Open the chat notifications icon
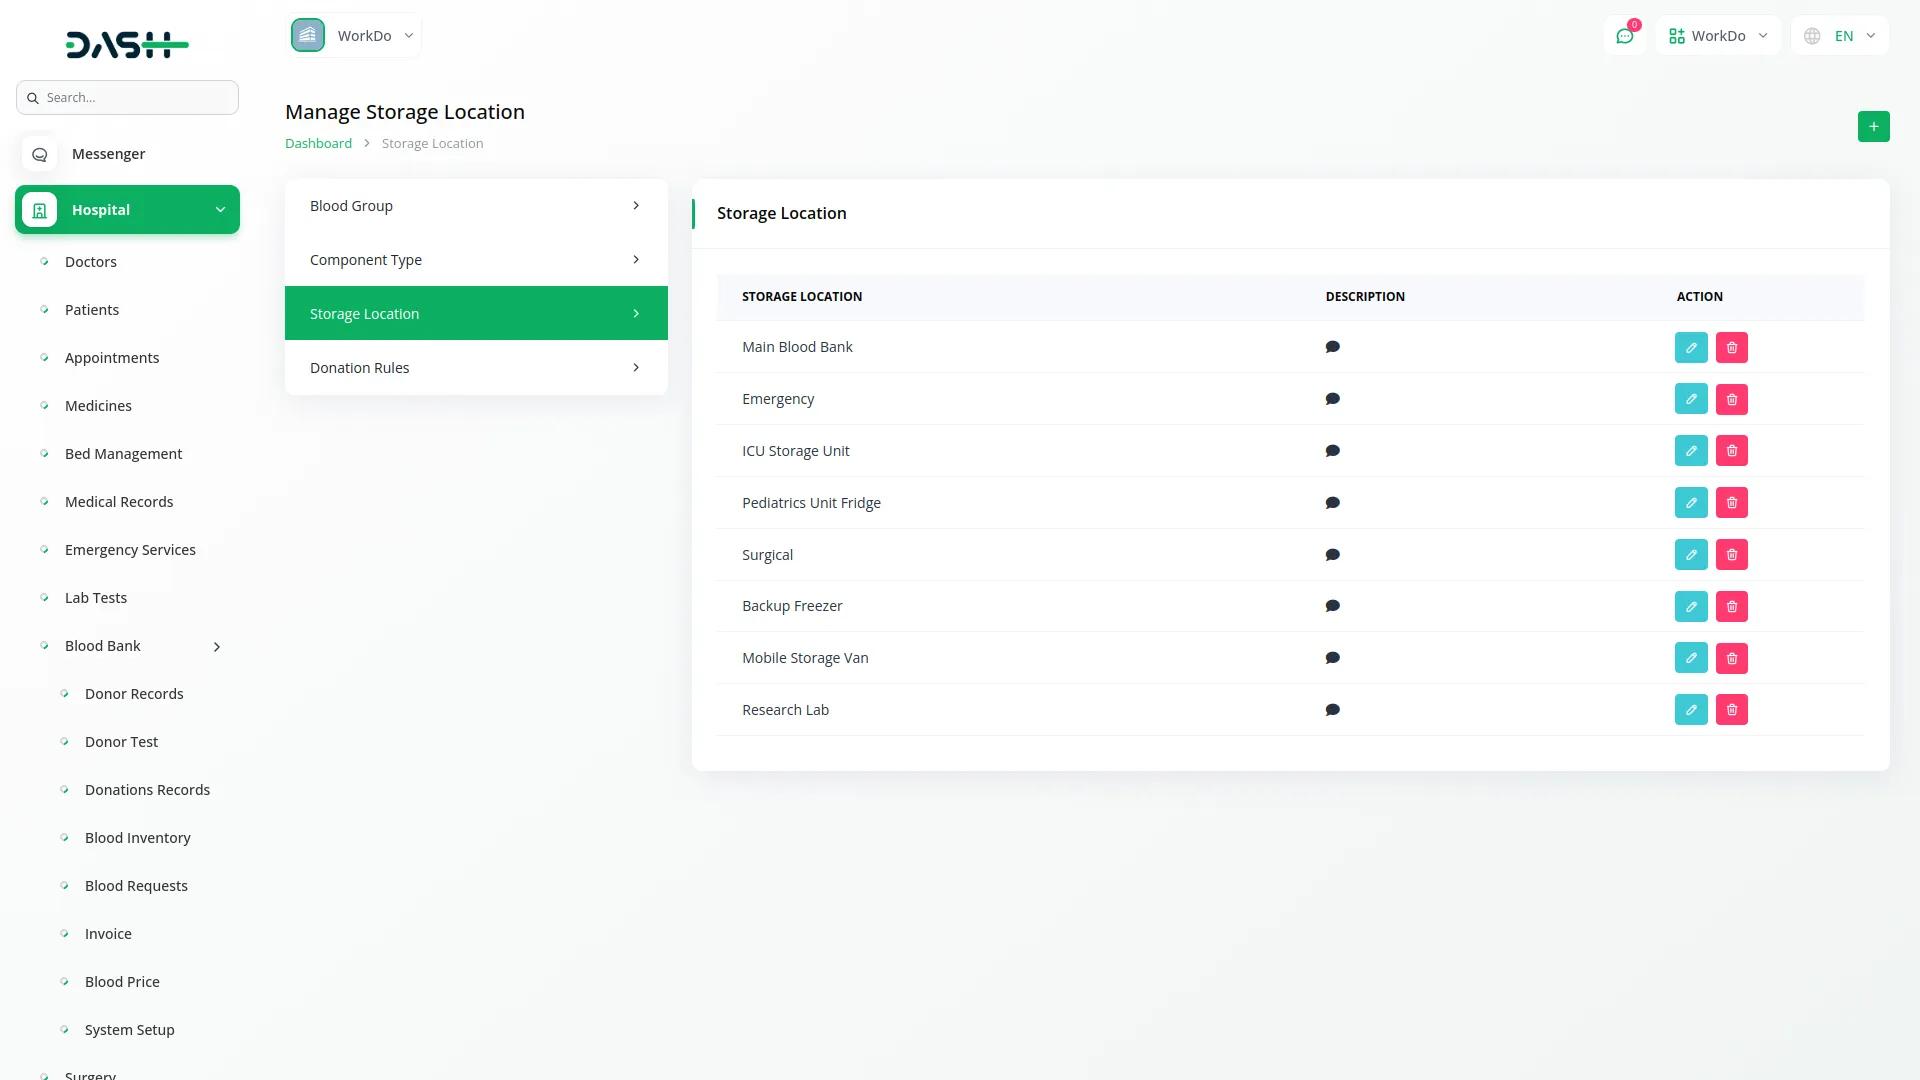This screenshot has width=1920, height=1080. (1624, 36)
